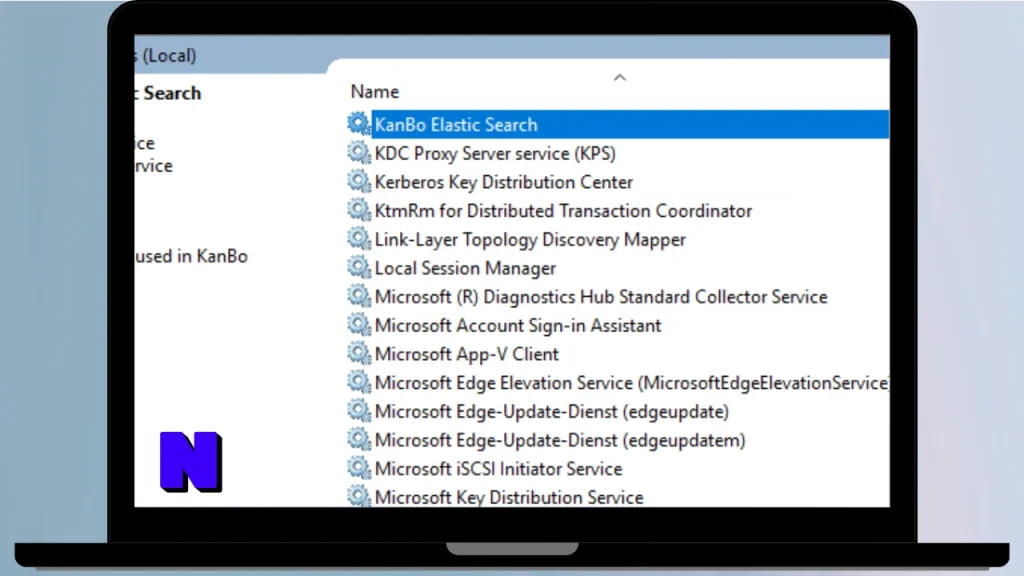Select Link-Layer Topology Discovery Mapper
The image size is (1024, 576).
click(530, 240)
